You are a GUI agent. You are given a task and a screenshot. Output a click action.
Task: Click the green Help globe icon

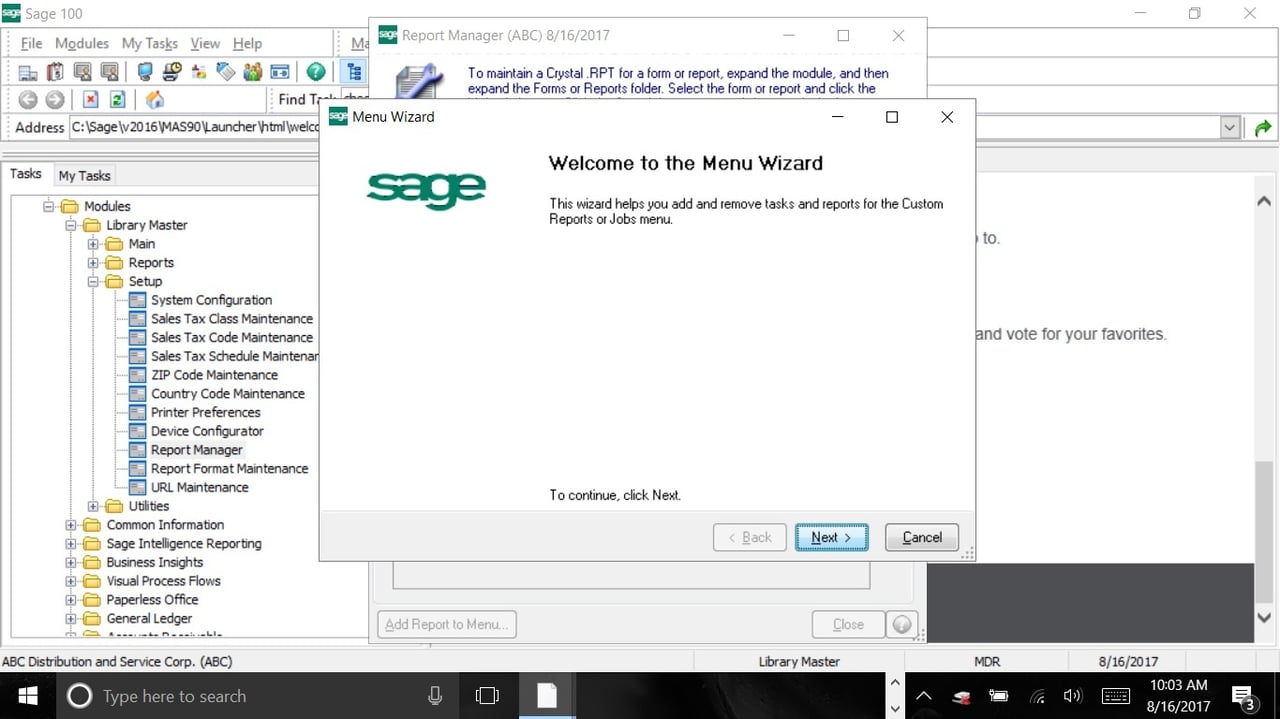pyautogui.click(x=316, y=72)
